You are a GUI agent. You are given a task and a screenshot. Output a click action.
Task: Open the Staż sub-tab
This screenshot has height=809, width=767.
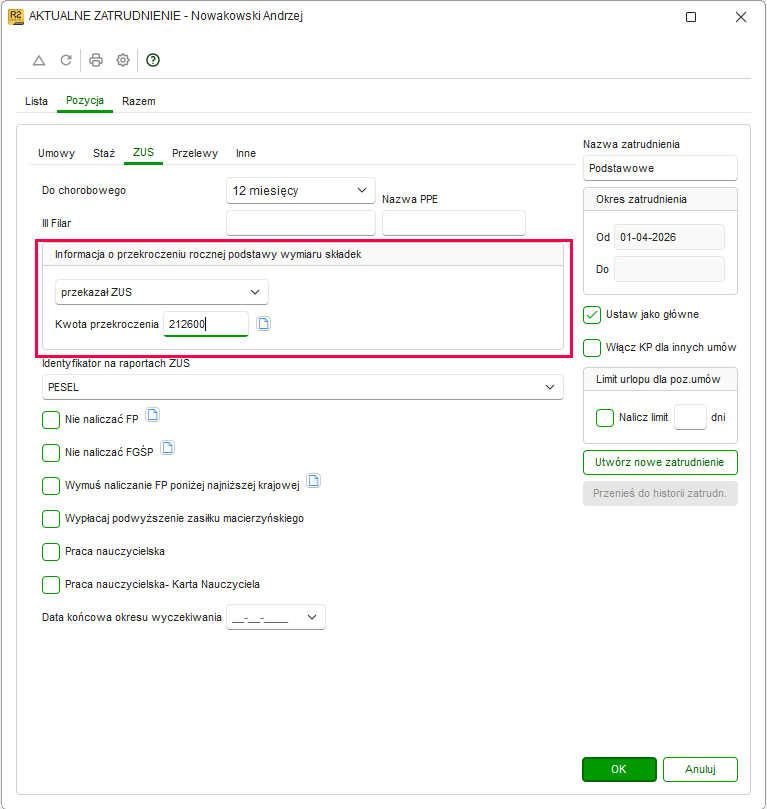(x=104, y=153)
